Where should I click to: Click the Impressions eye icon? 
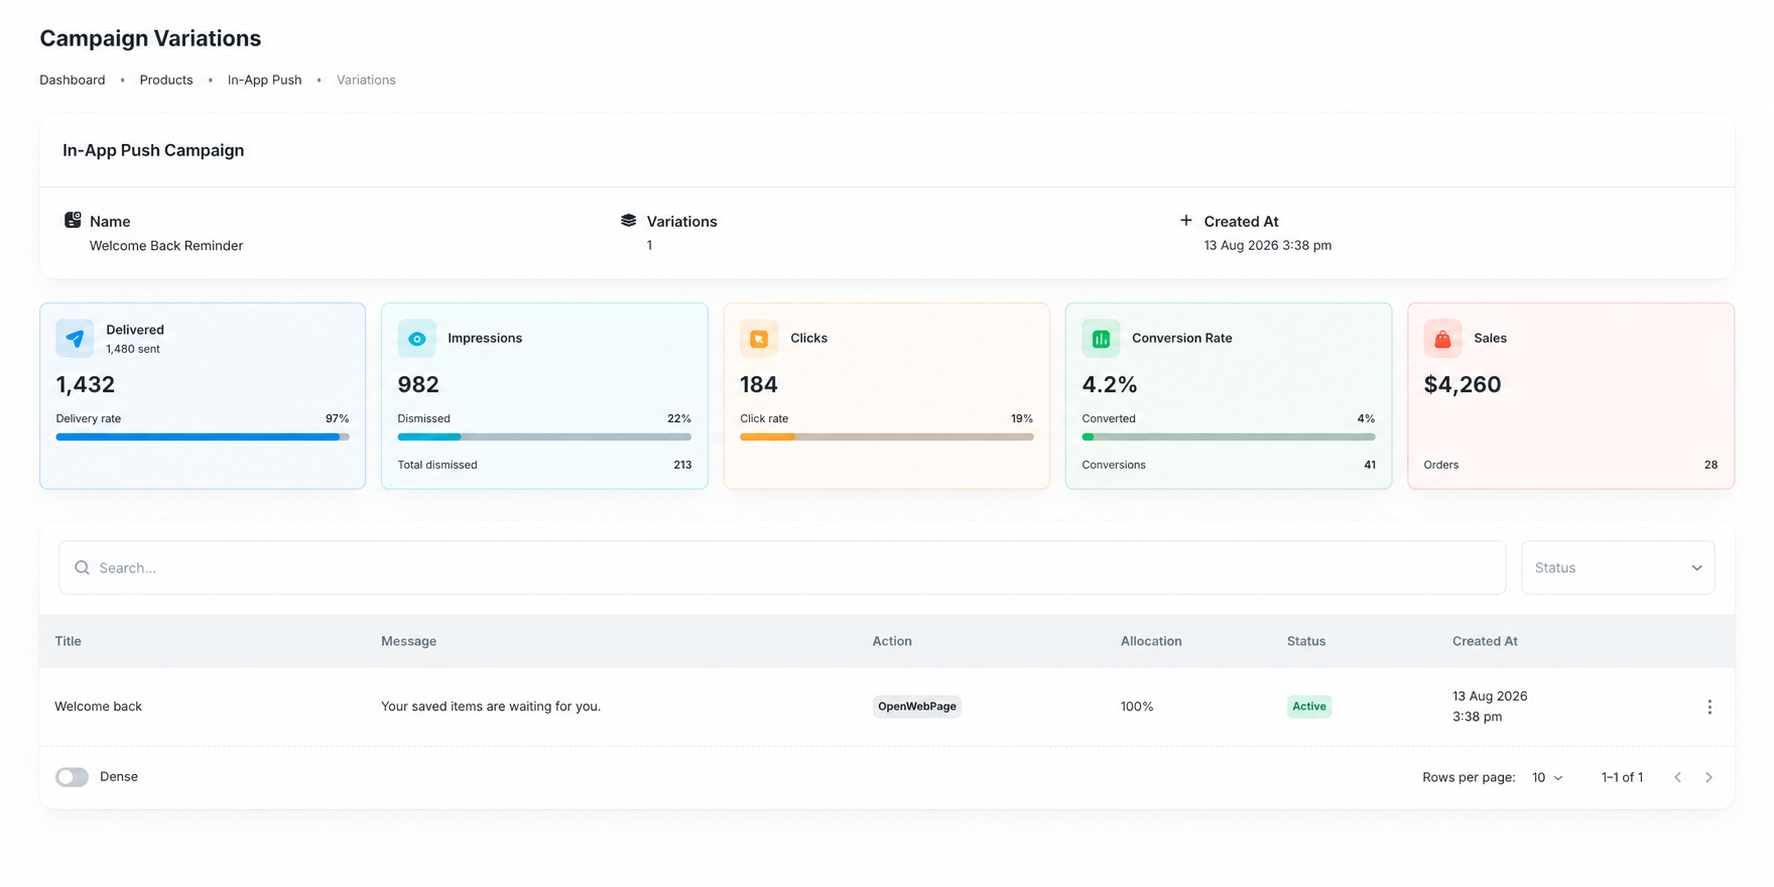(x=417, y=338)
